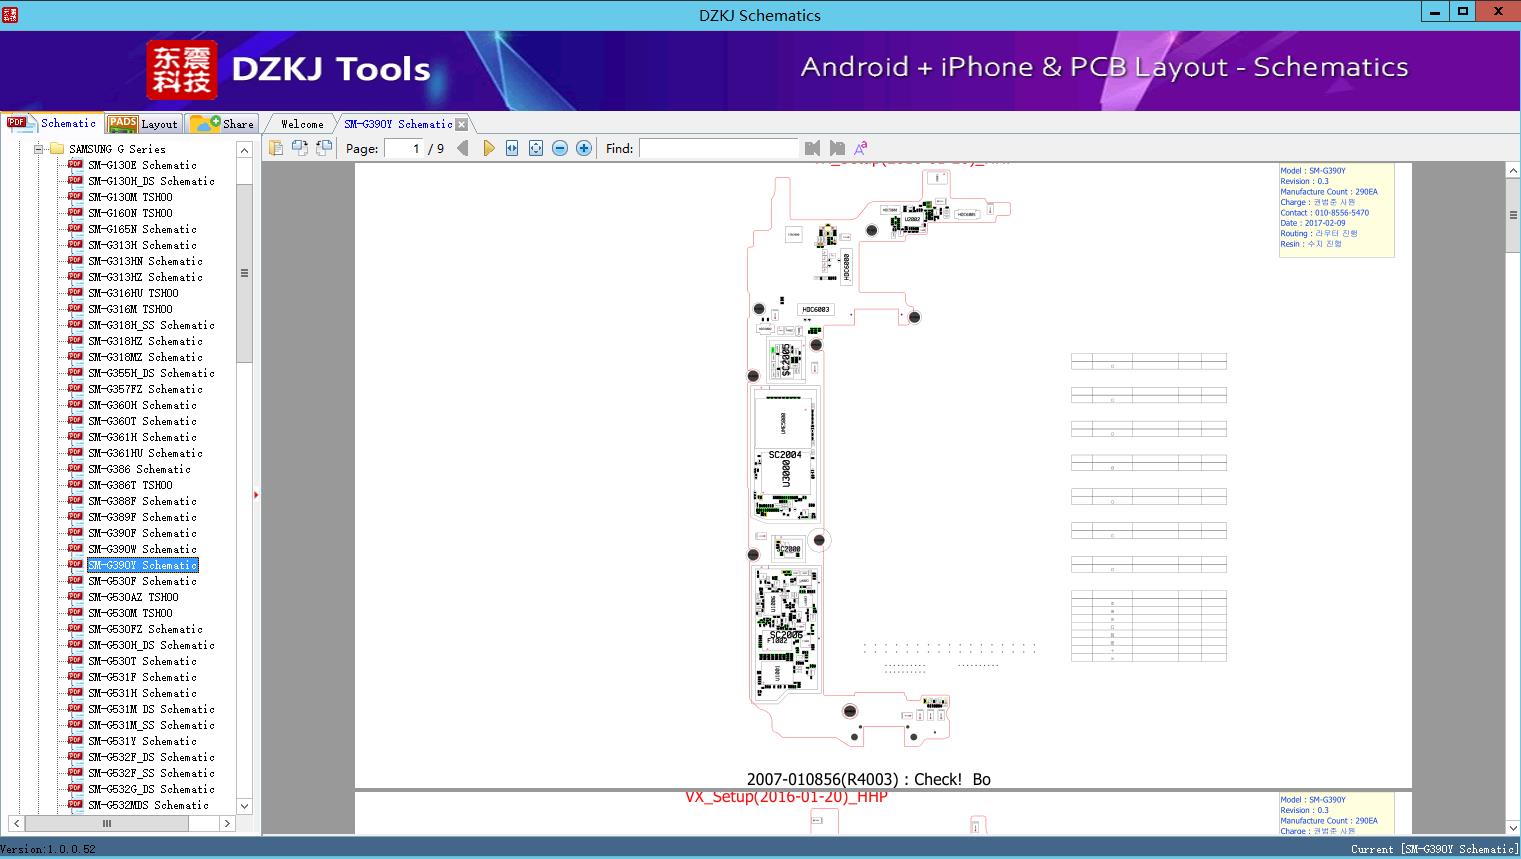Toggle the match case search icon
Screen dimensions: 1521x859
point(860,148)
